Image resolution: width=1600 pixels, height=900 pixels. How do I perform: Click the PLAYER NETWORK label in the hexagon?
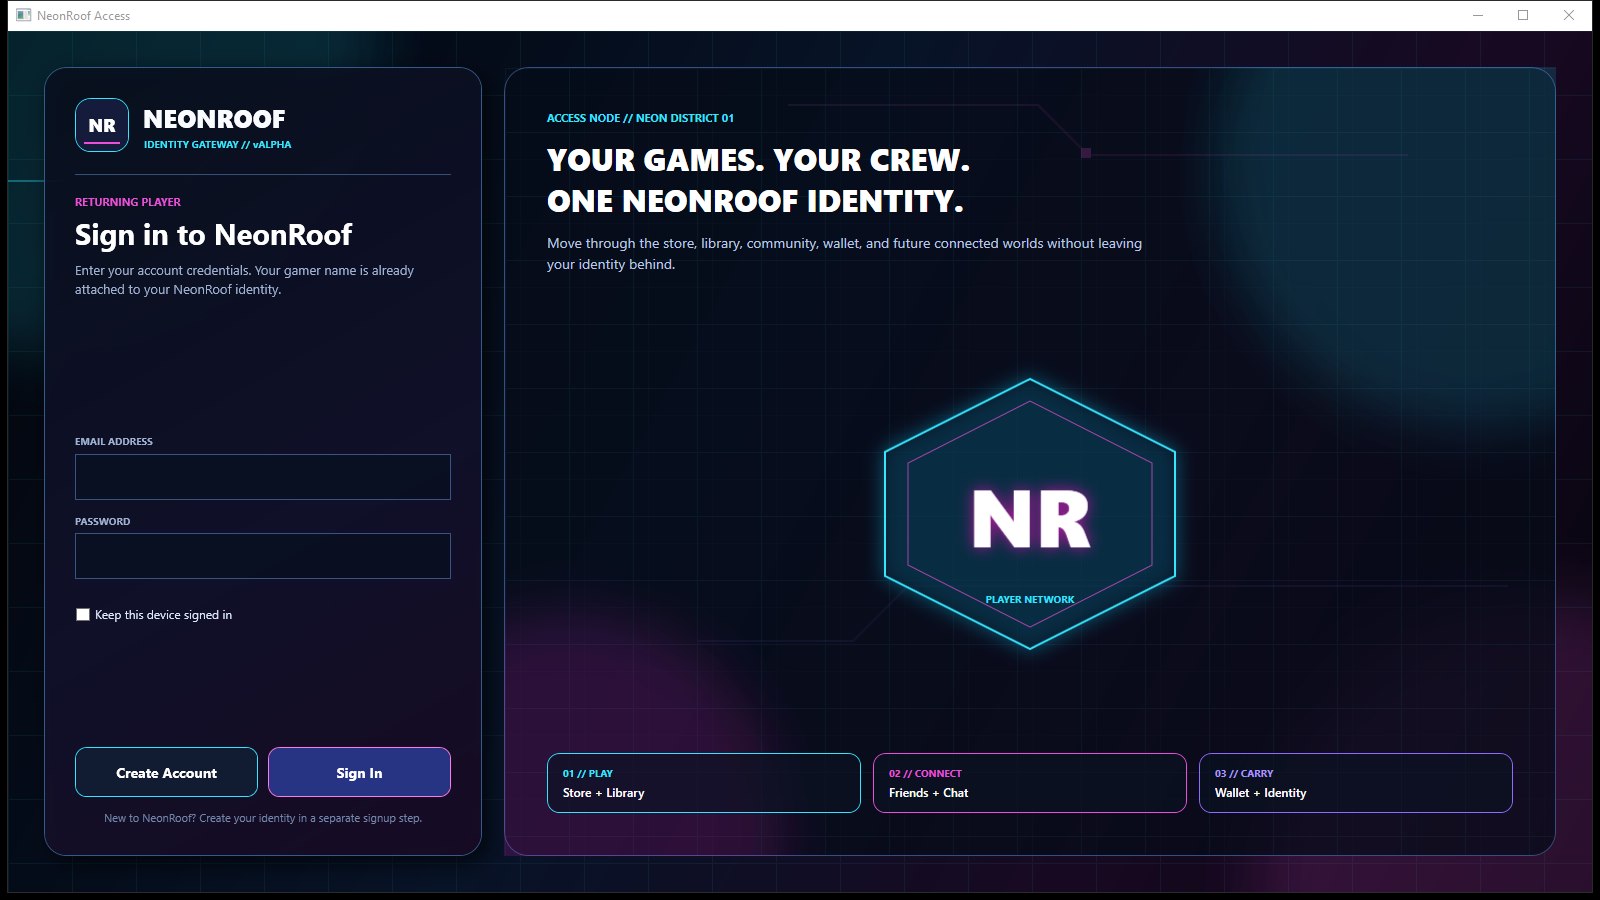[x=1030, y=600]
